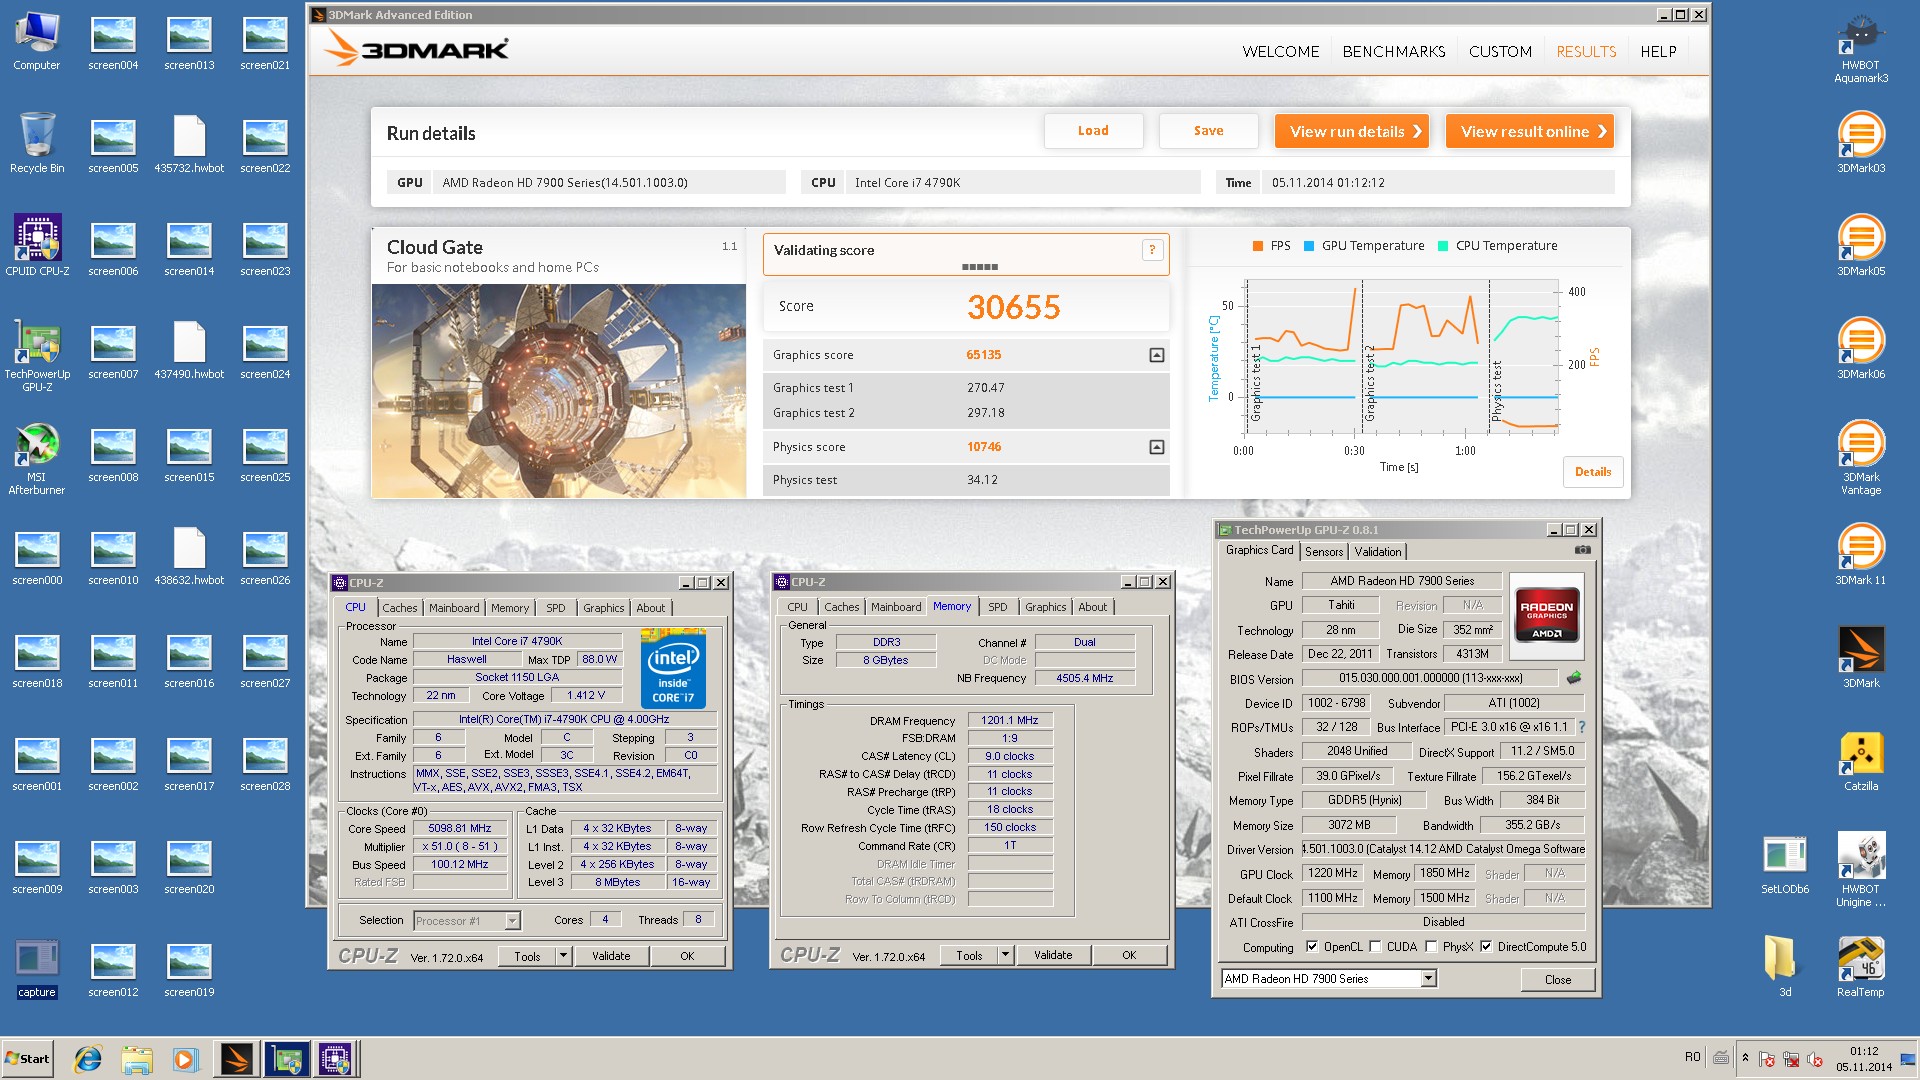Open 3DMark HELP section
The height and width of the screenshot is (1080, 1920).
pyautogui.click(x=1658, y=51)
